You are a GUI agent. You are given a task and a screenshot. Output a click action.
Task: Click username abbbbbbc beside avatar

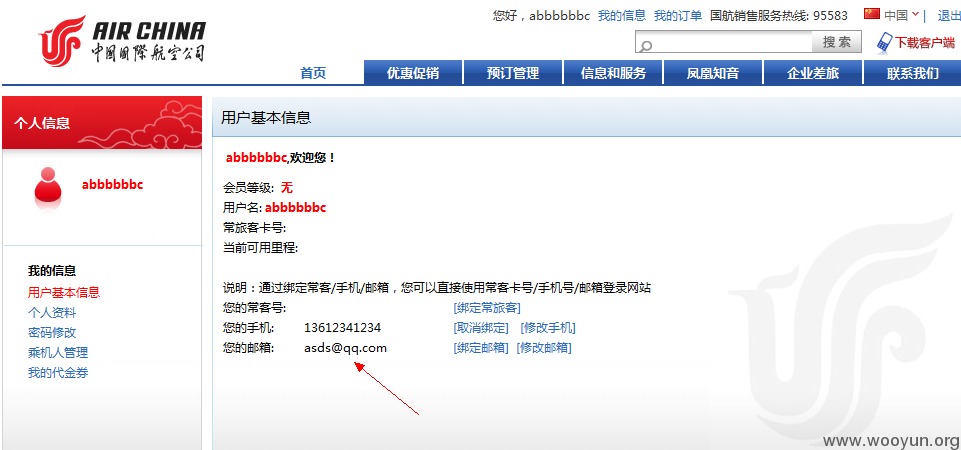pos(112,185)
